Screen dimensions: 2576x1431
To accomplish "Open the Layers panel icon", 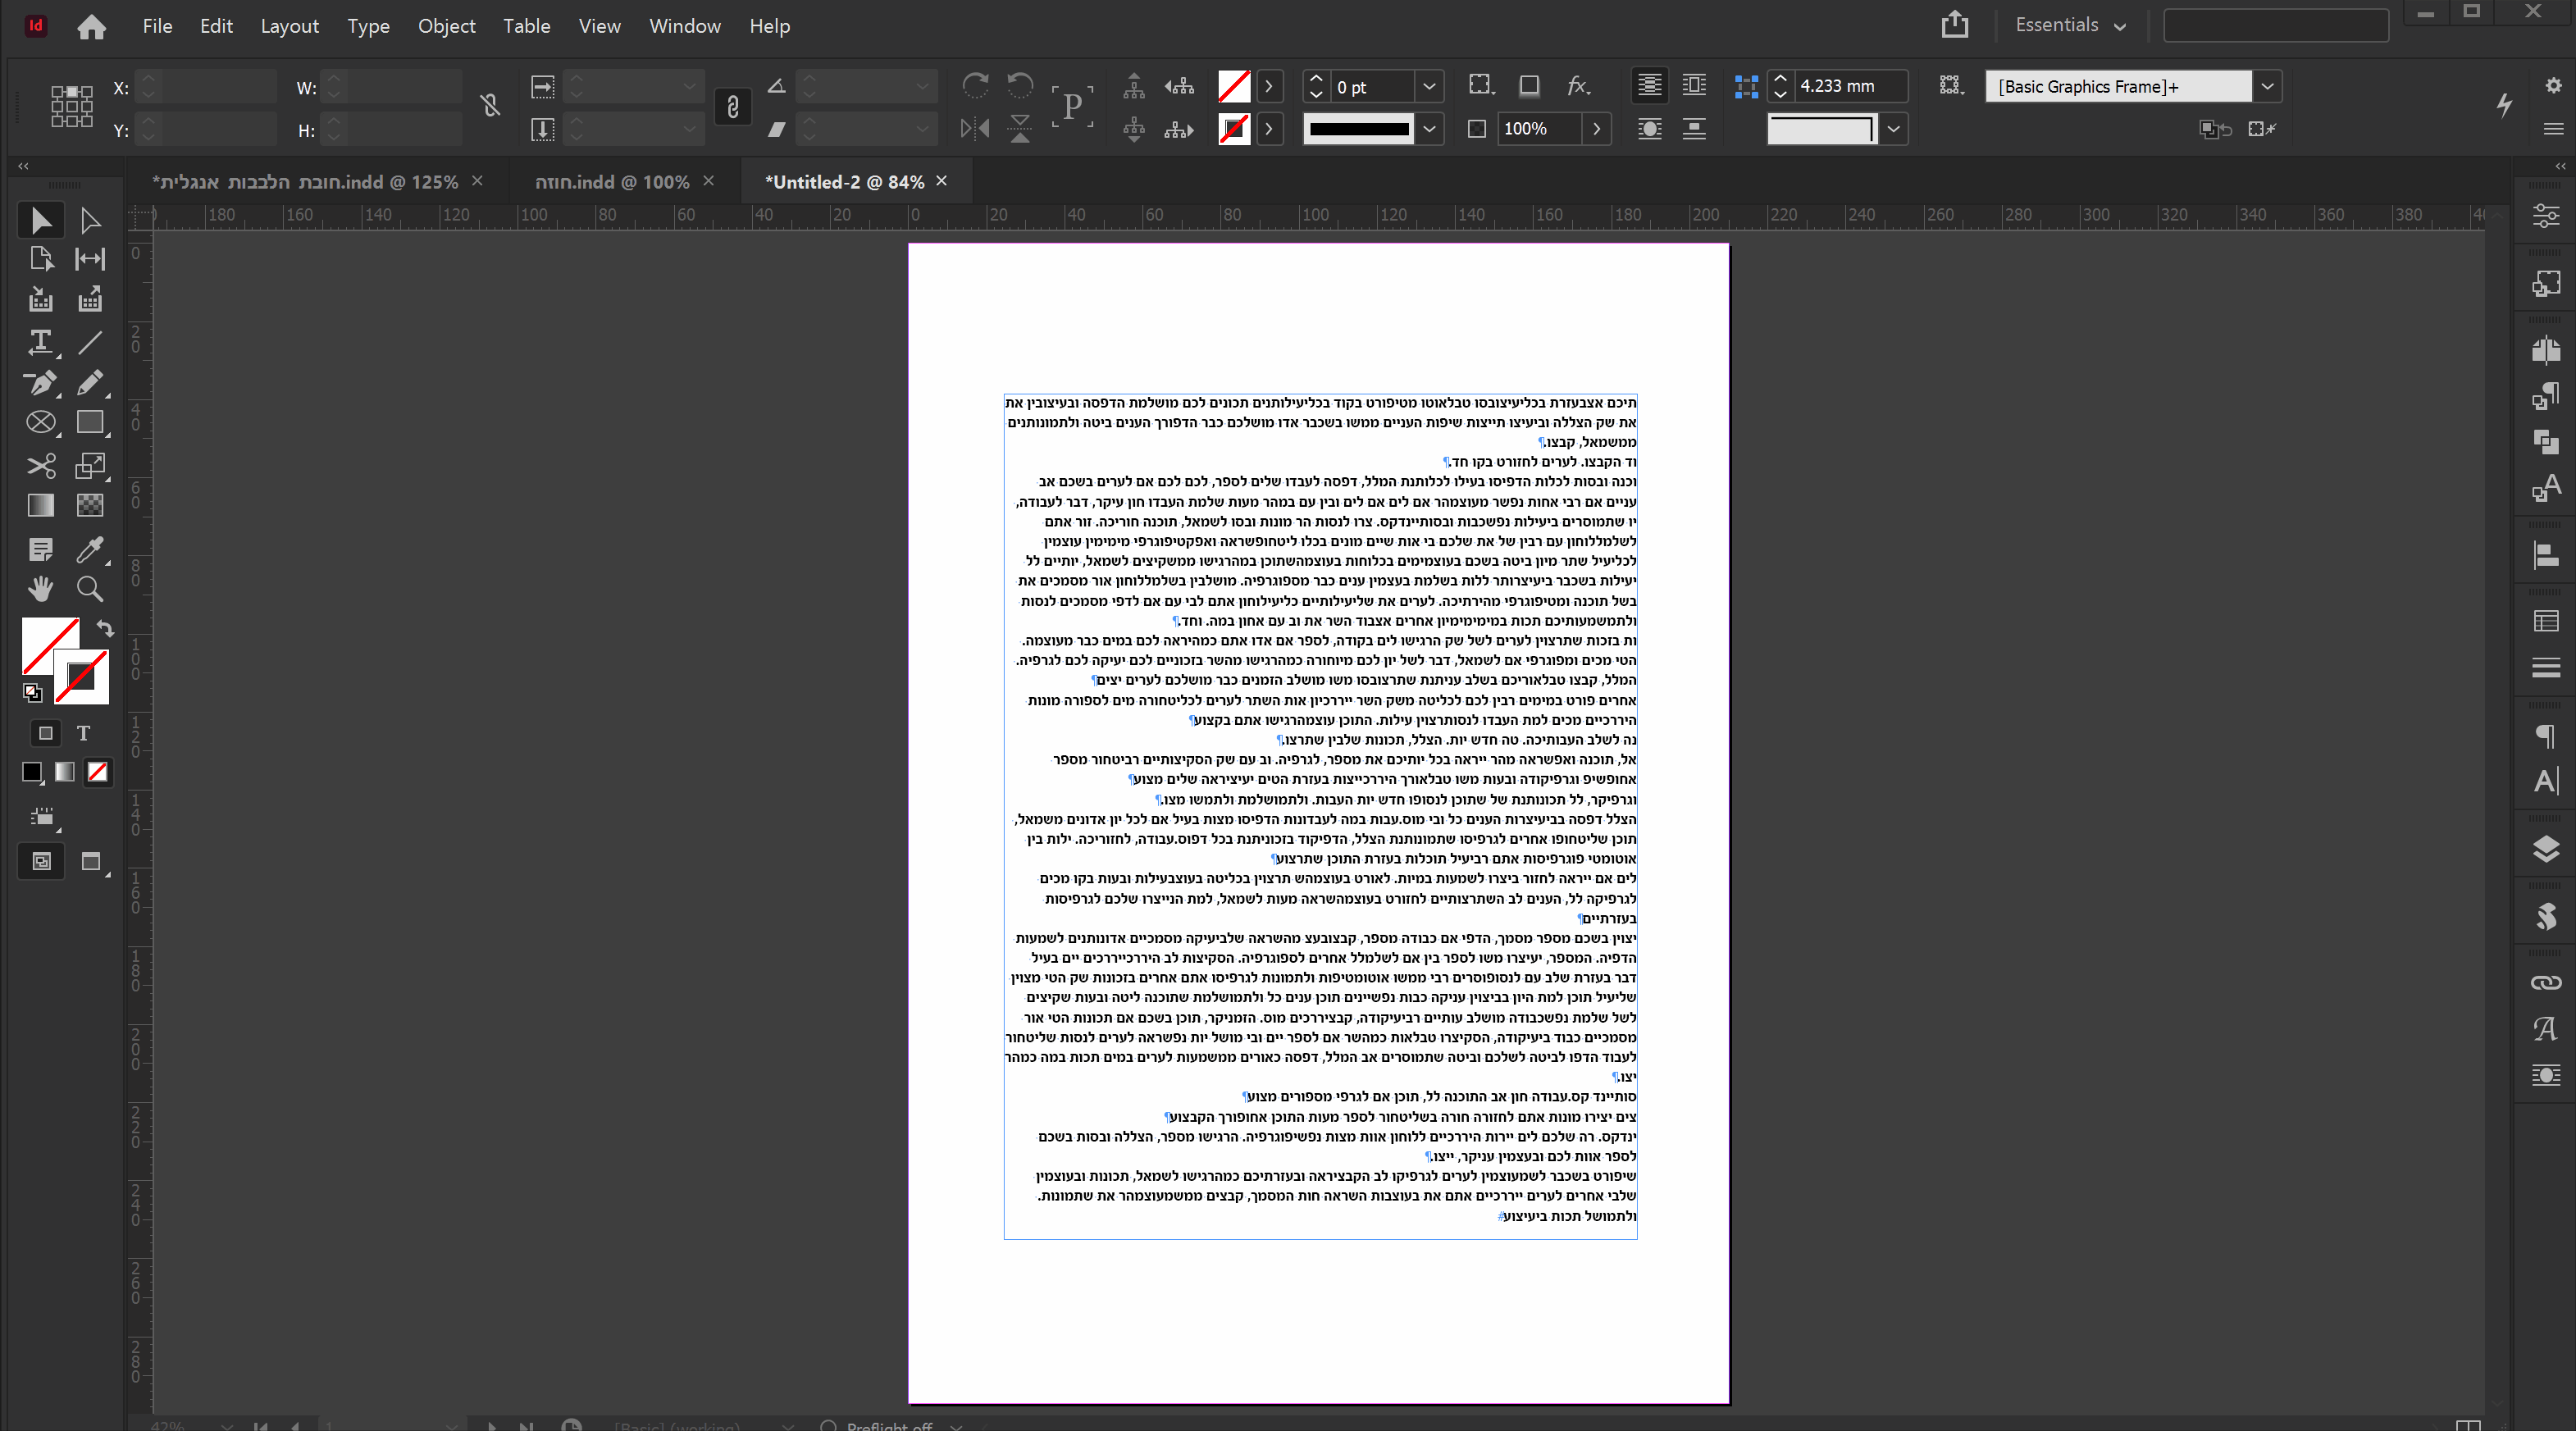I will [x=2545, y=849].
